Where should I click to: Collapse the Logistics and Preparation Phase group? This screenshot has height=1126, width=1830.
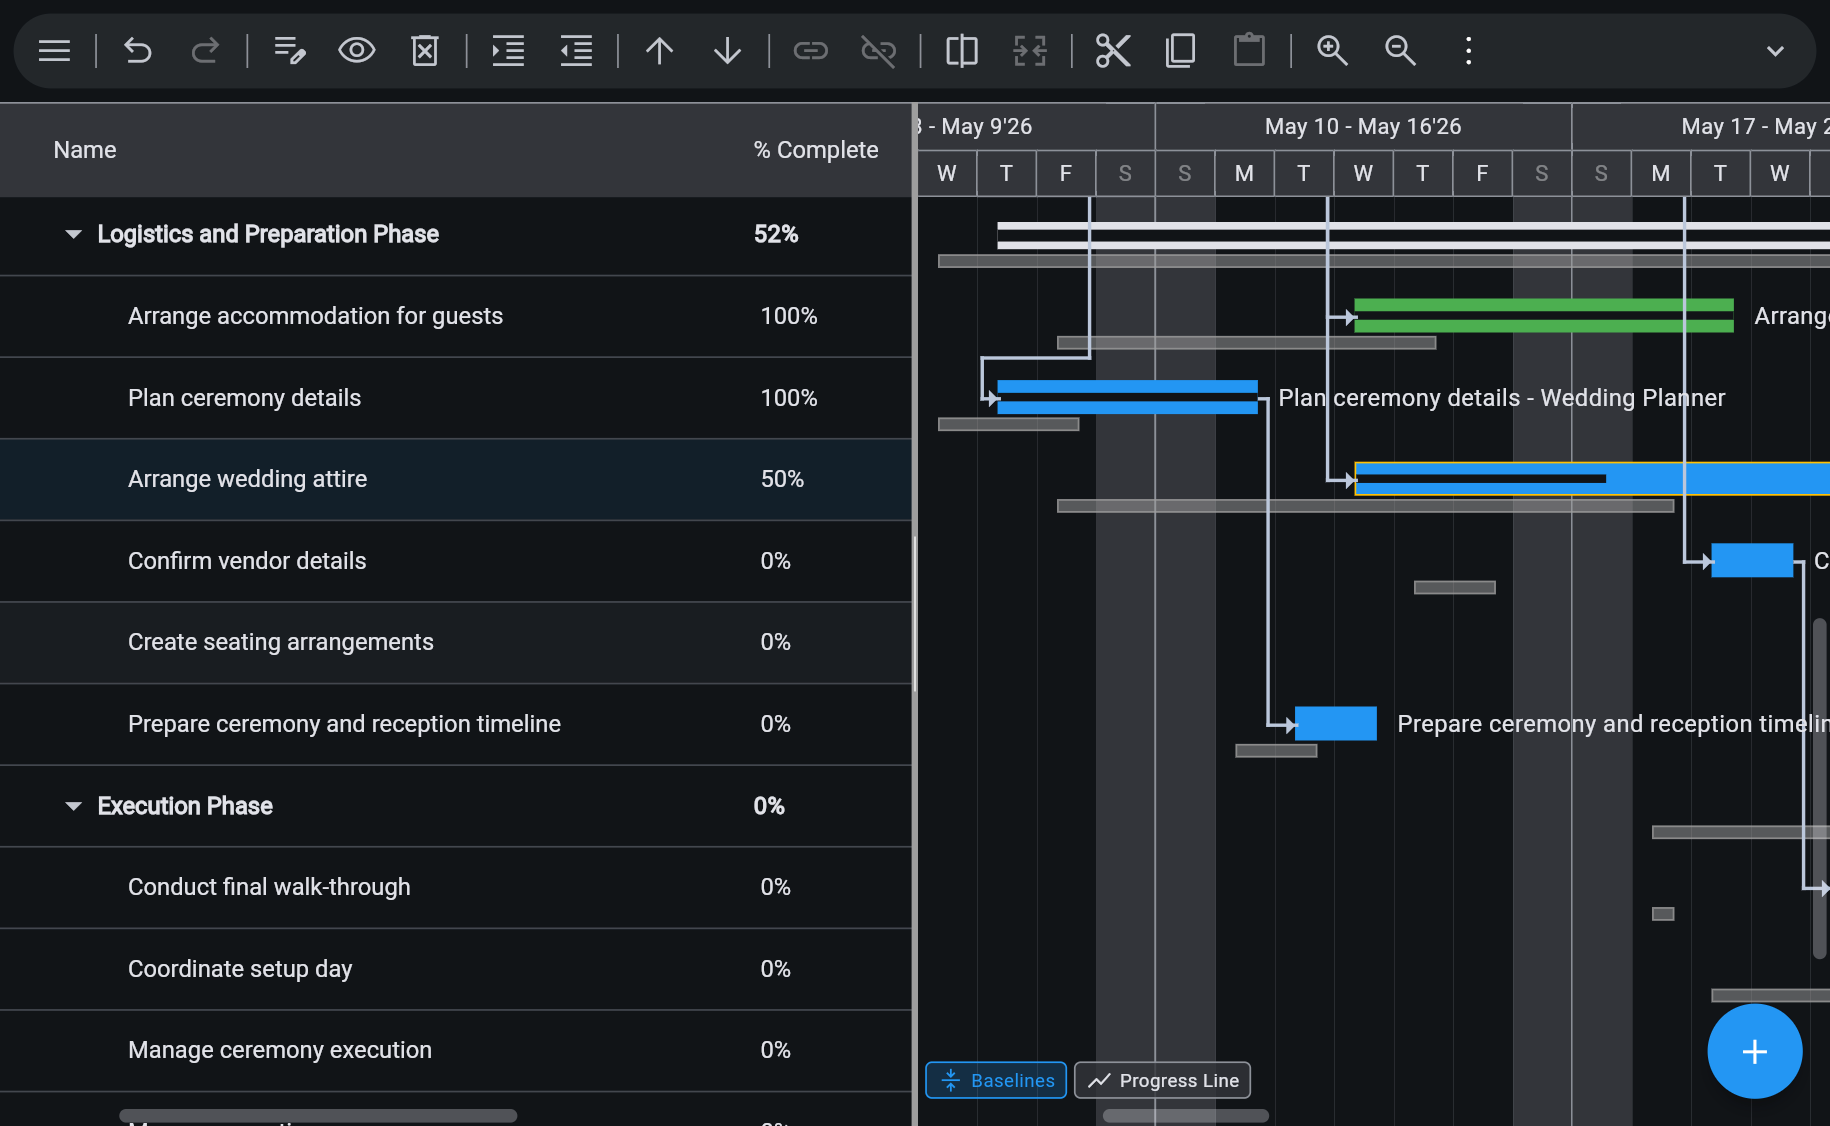[x=72, y=234]
